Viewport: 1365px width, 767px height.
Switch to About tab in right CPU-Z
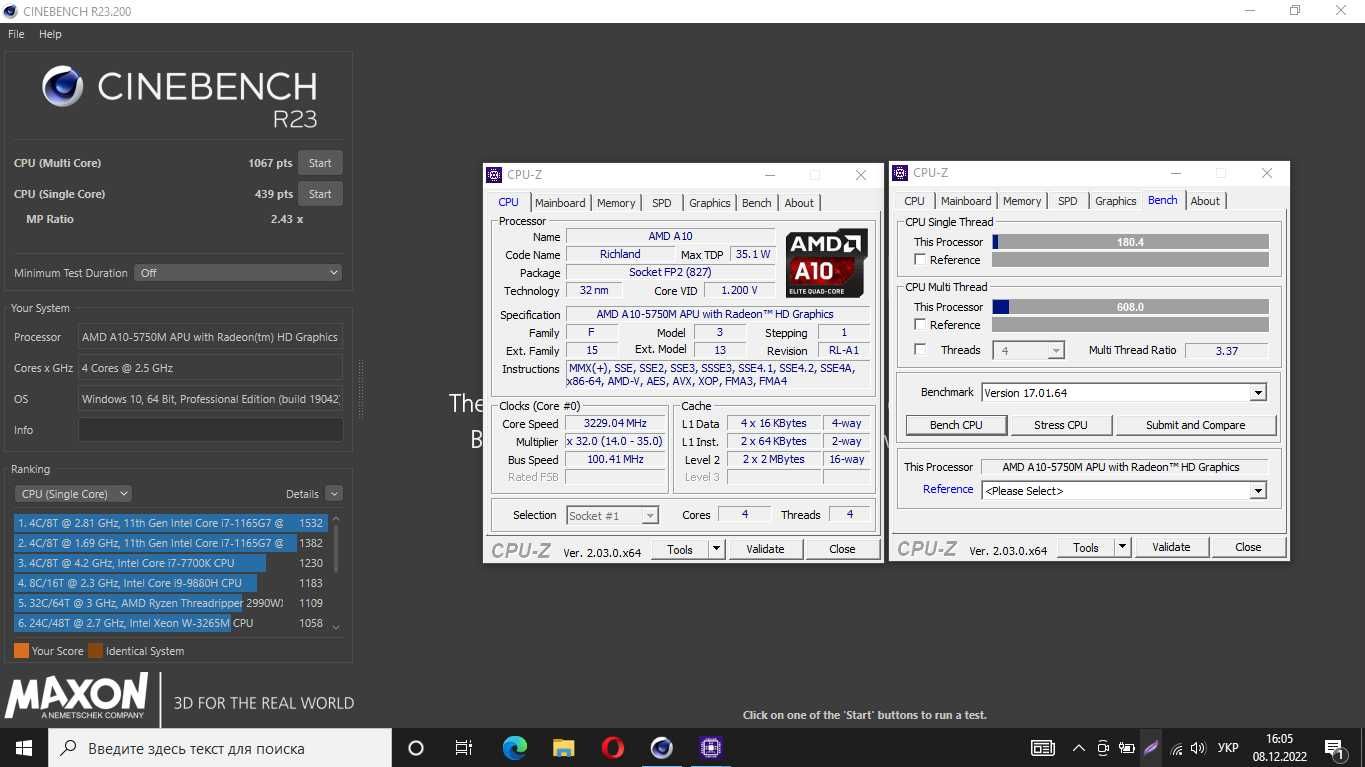click(x=1205, y=201)
